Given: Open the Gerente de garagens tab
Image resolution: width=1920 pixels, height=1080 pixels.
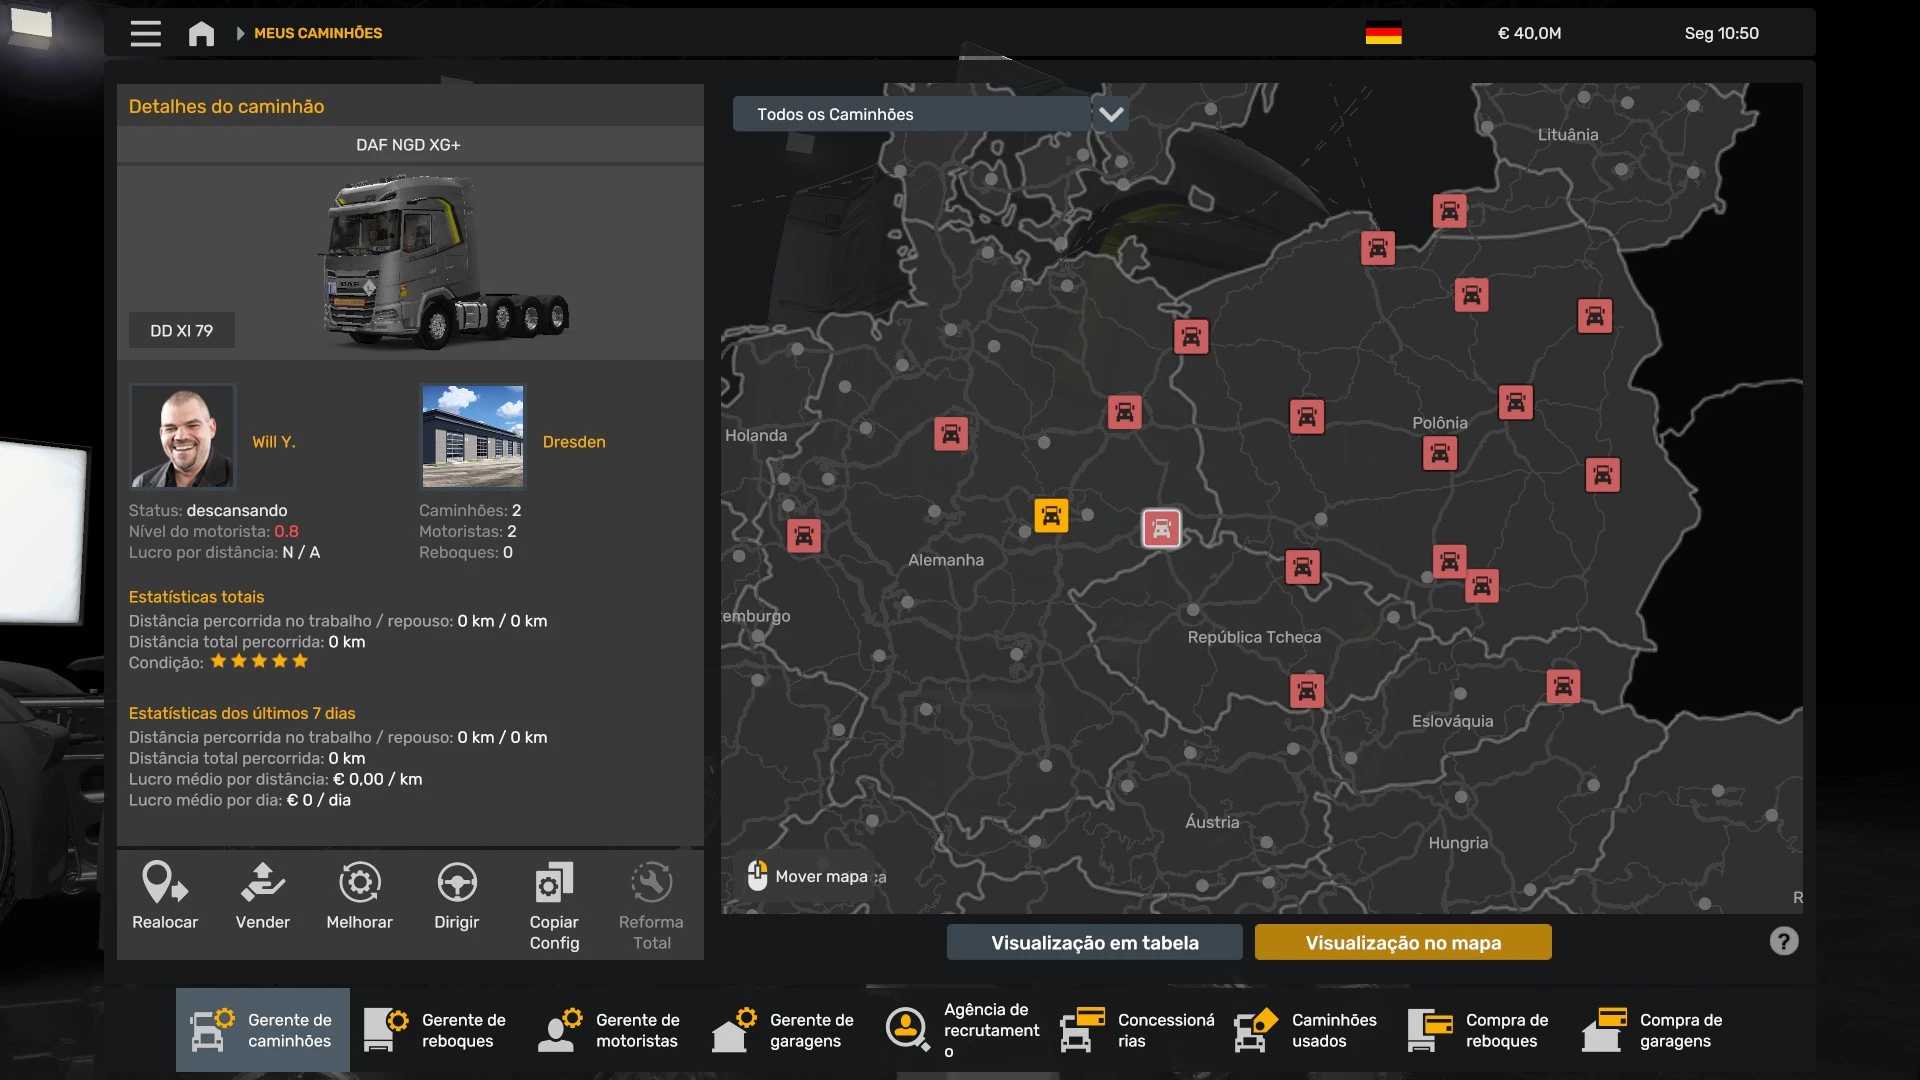Looking at the screenshot, I should pos(785,1030).
